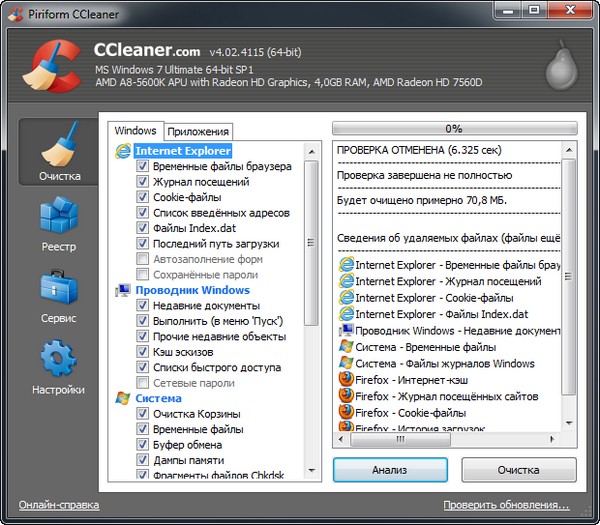
Task: Select the Проводник Windows group header
Action: click(x=192, y=290)
